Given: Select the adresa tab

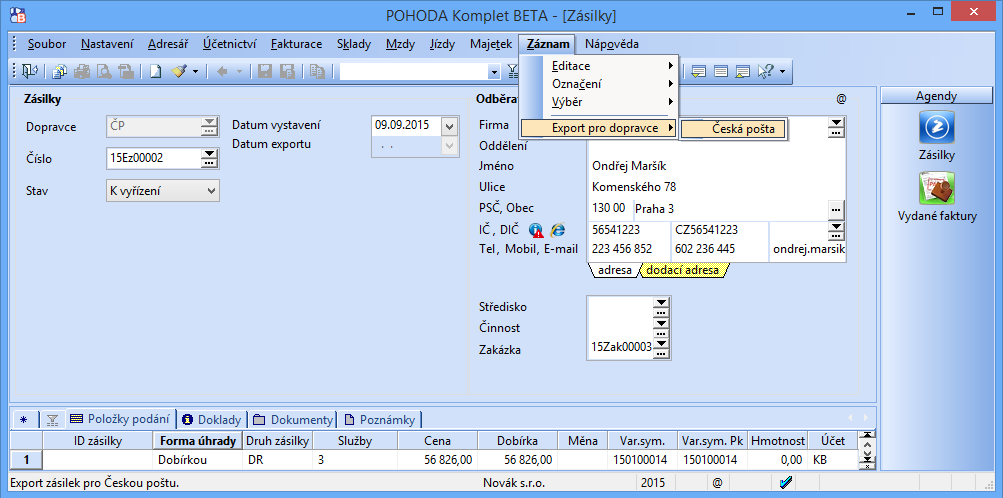Looking at the screenshot, I should (x=614, y=270).
